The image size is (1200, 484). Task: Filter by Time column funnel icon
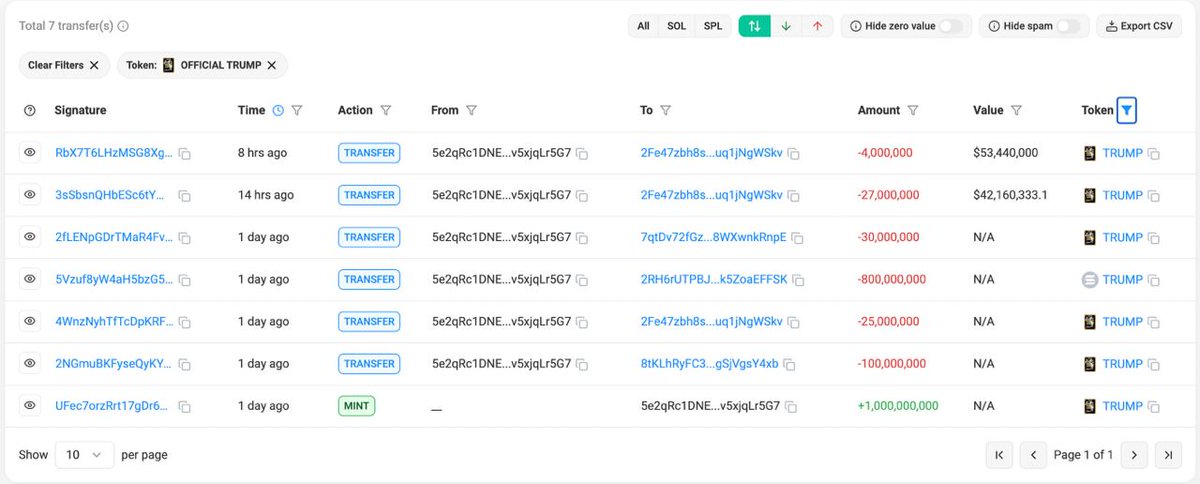point(297,110)
